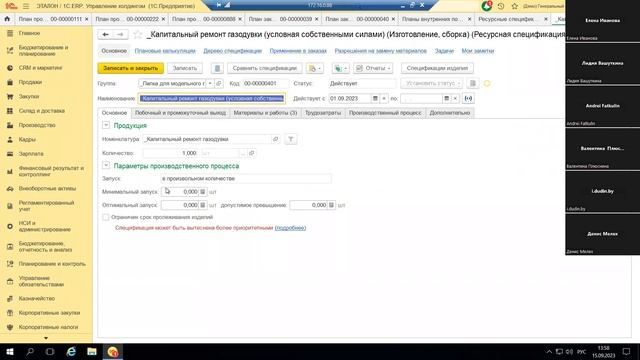Toggle Ограничен срок пролеживания изделий checkbox

point(106,217)
